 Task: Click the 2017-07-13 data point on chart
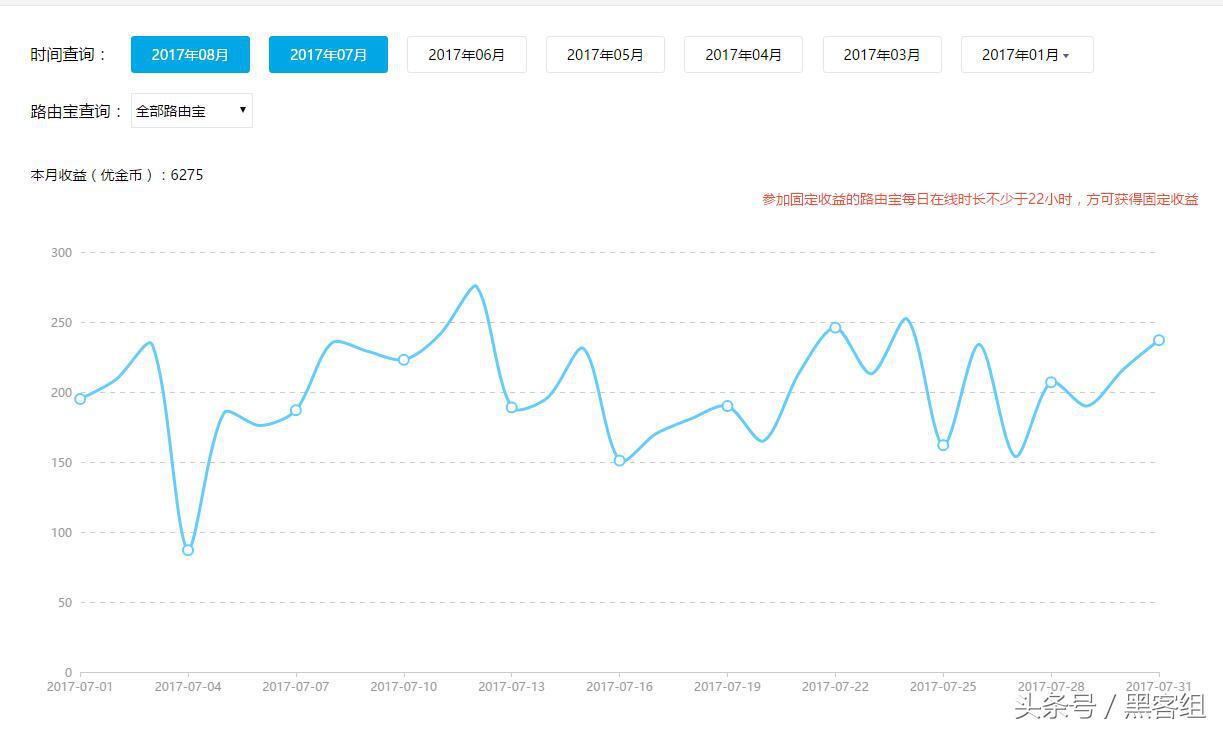coord(511,407)
